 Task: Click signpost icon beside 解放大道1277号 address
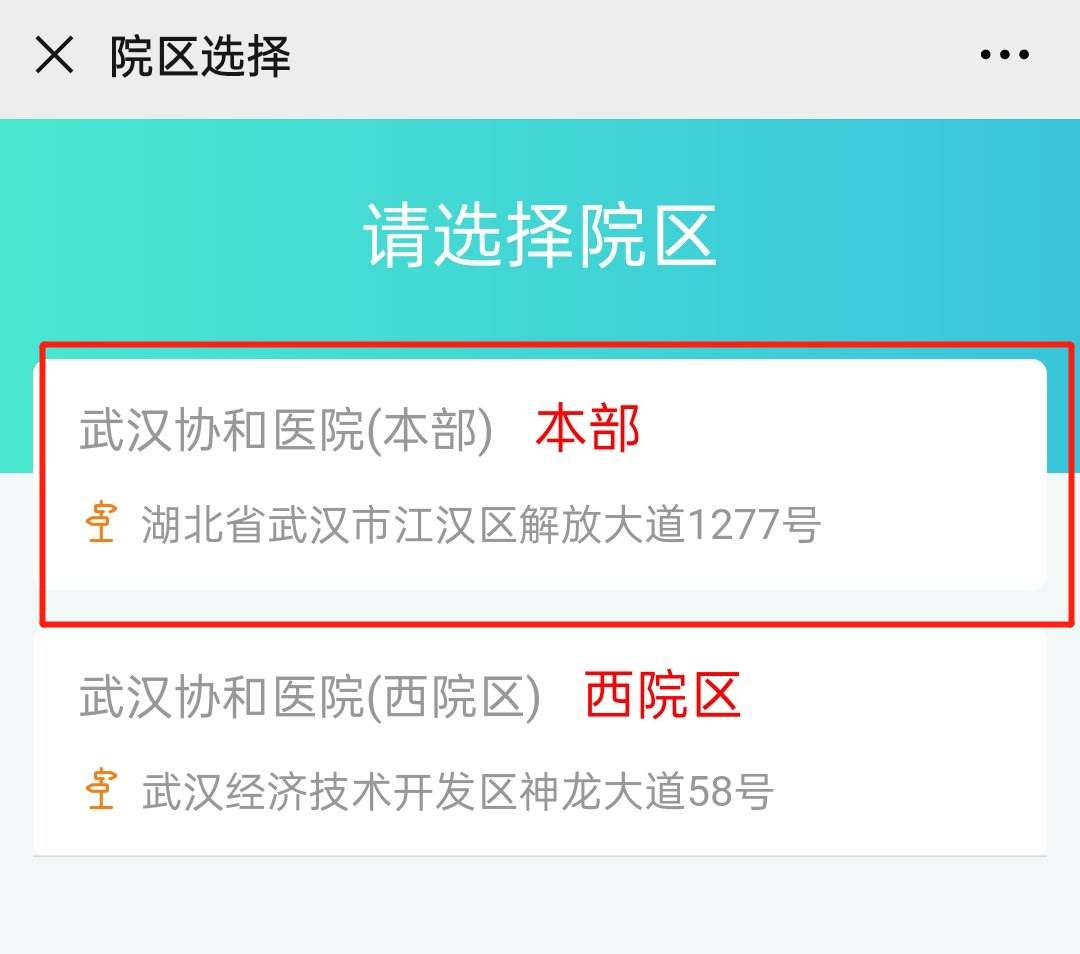[x=101, y=524]
